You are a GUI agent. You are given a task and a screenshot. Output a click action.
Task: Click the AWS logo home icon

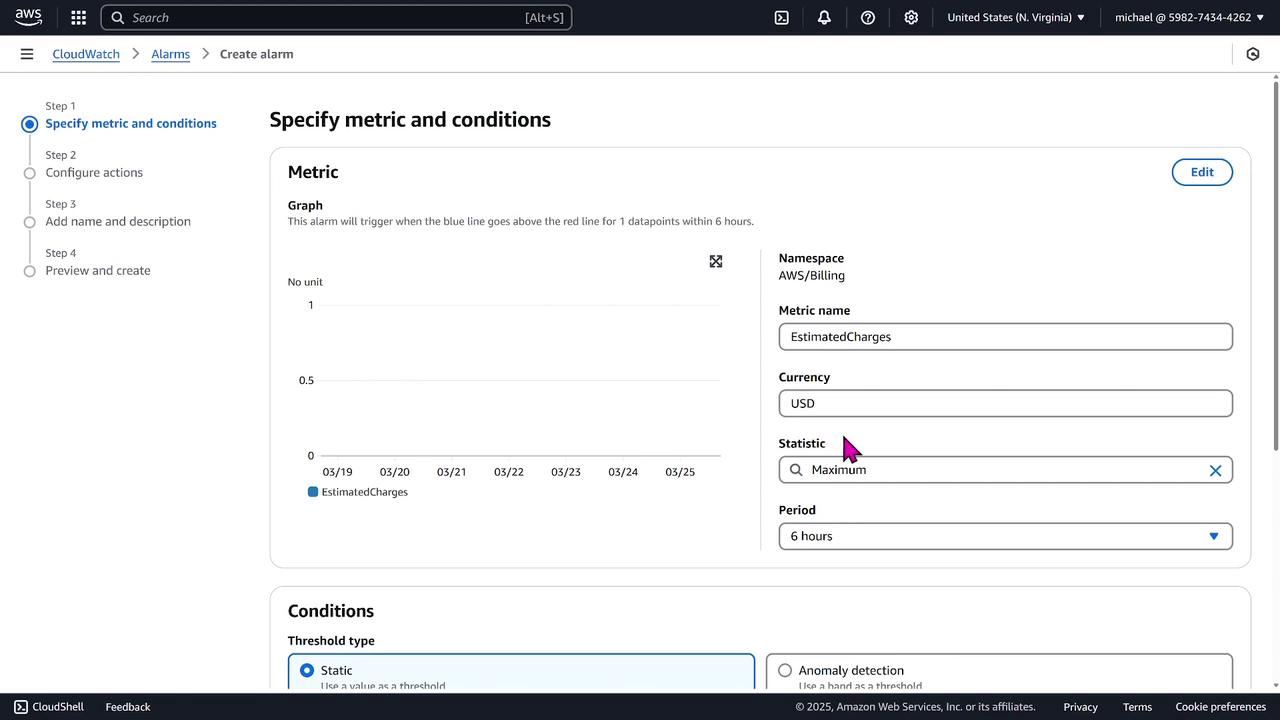(28, 17)
